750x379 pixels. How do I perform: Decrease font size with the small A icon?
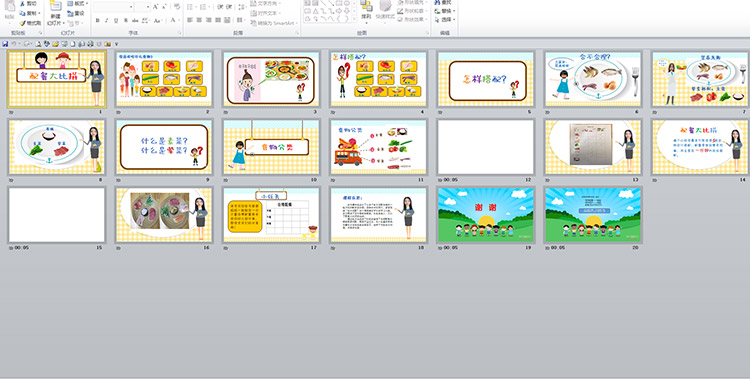click(164, 7)
